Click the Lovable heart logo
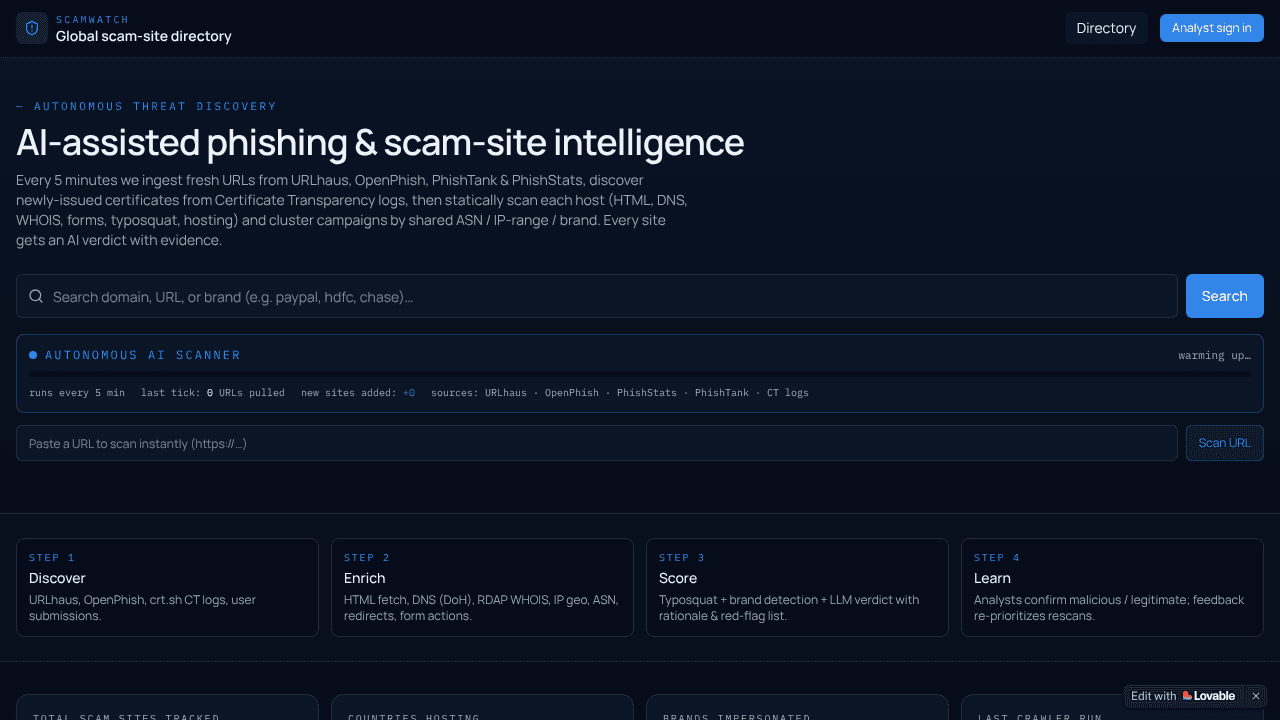The width and height of the screenshot is (1280, 720). click(1187, 696)
